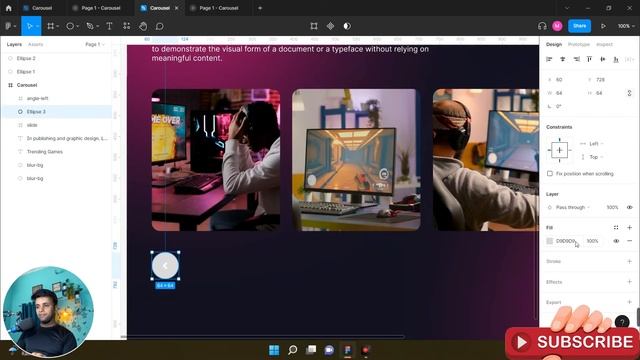Edit the fill hex value D9D9D9

[x=566, y=241]
